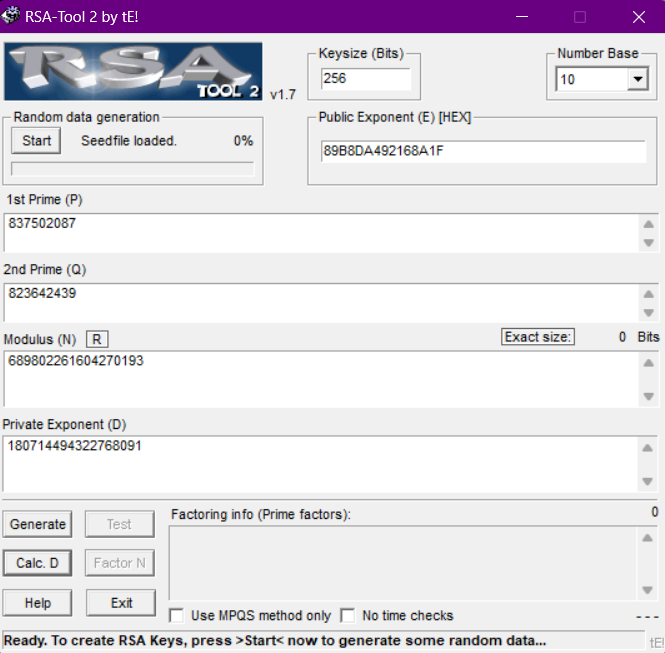This screenshot has height=653, width=665.
Task: Open the Number Base dropdown
Action: pos(636,80)
